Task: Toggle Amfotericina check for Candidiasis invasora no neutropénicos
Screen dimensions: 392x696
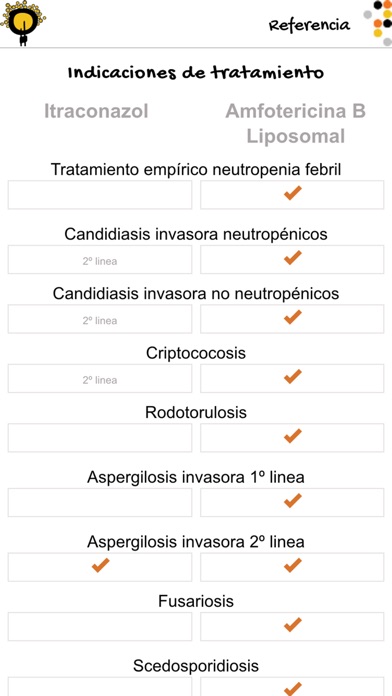Action: click(x=293, y=317)
